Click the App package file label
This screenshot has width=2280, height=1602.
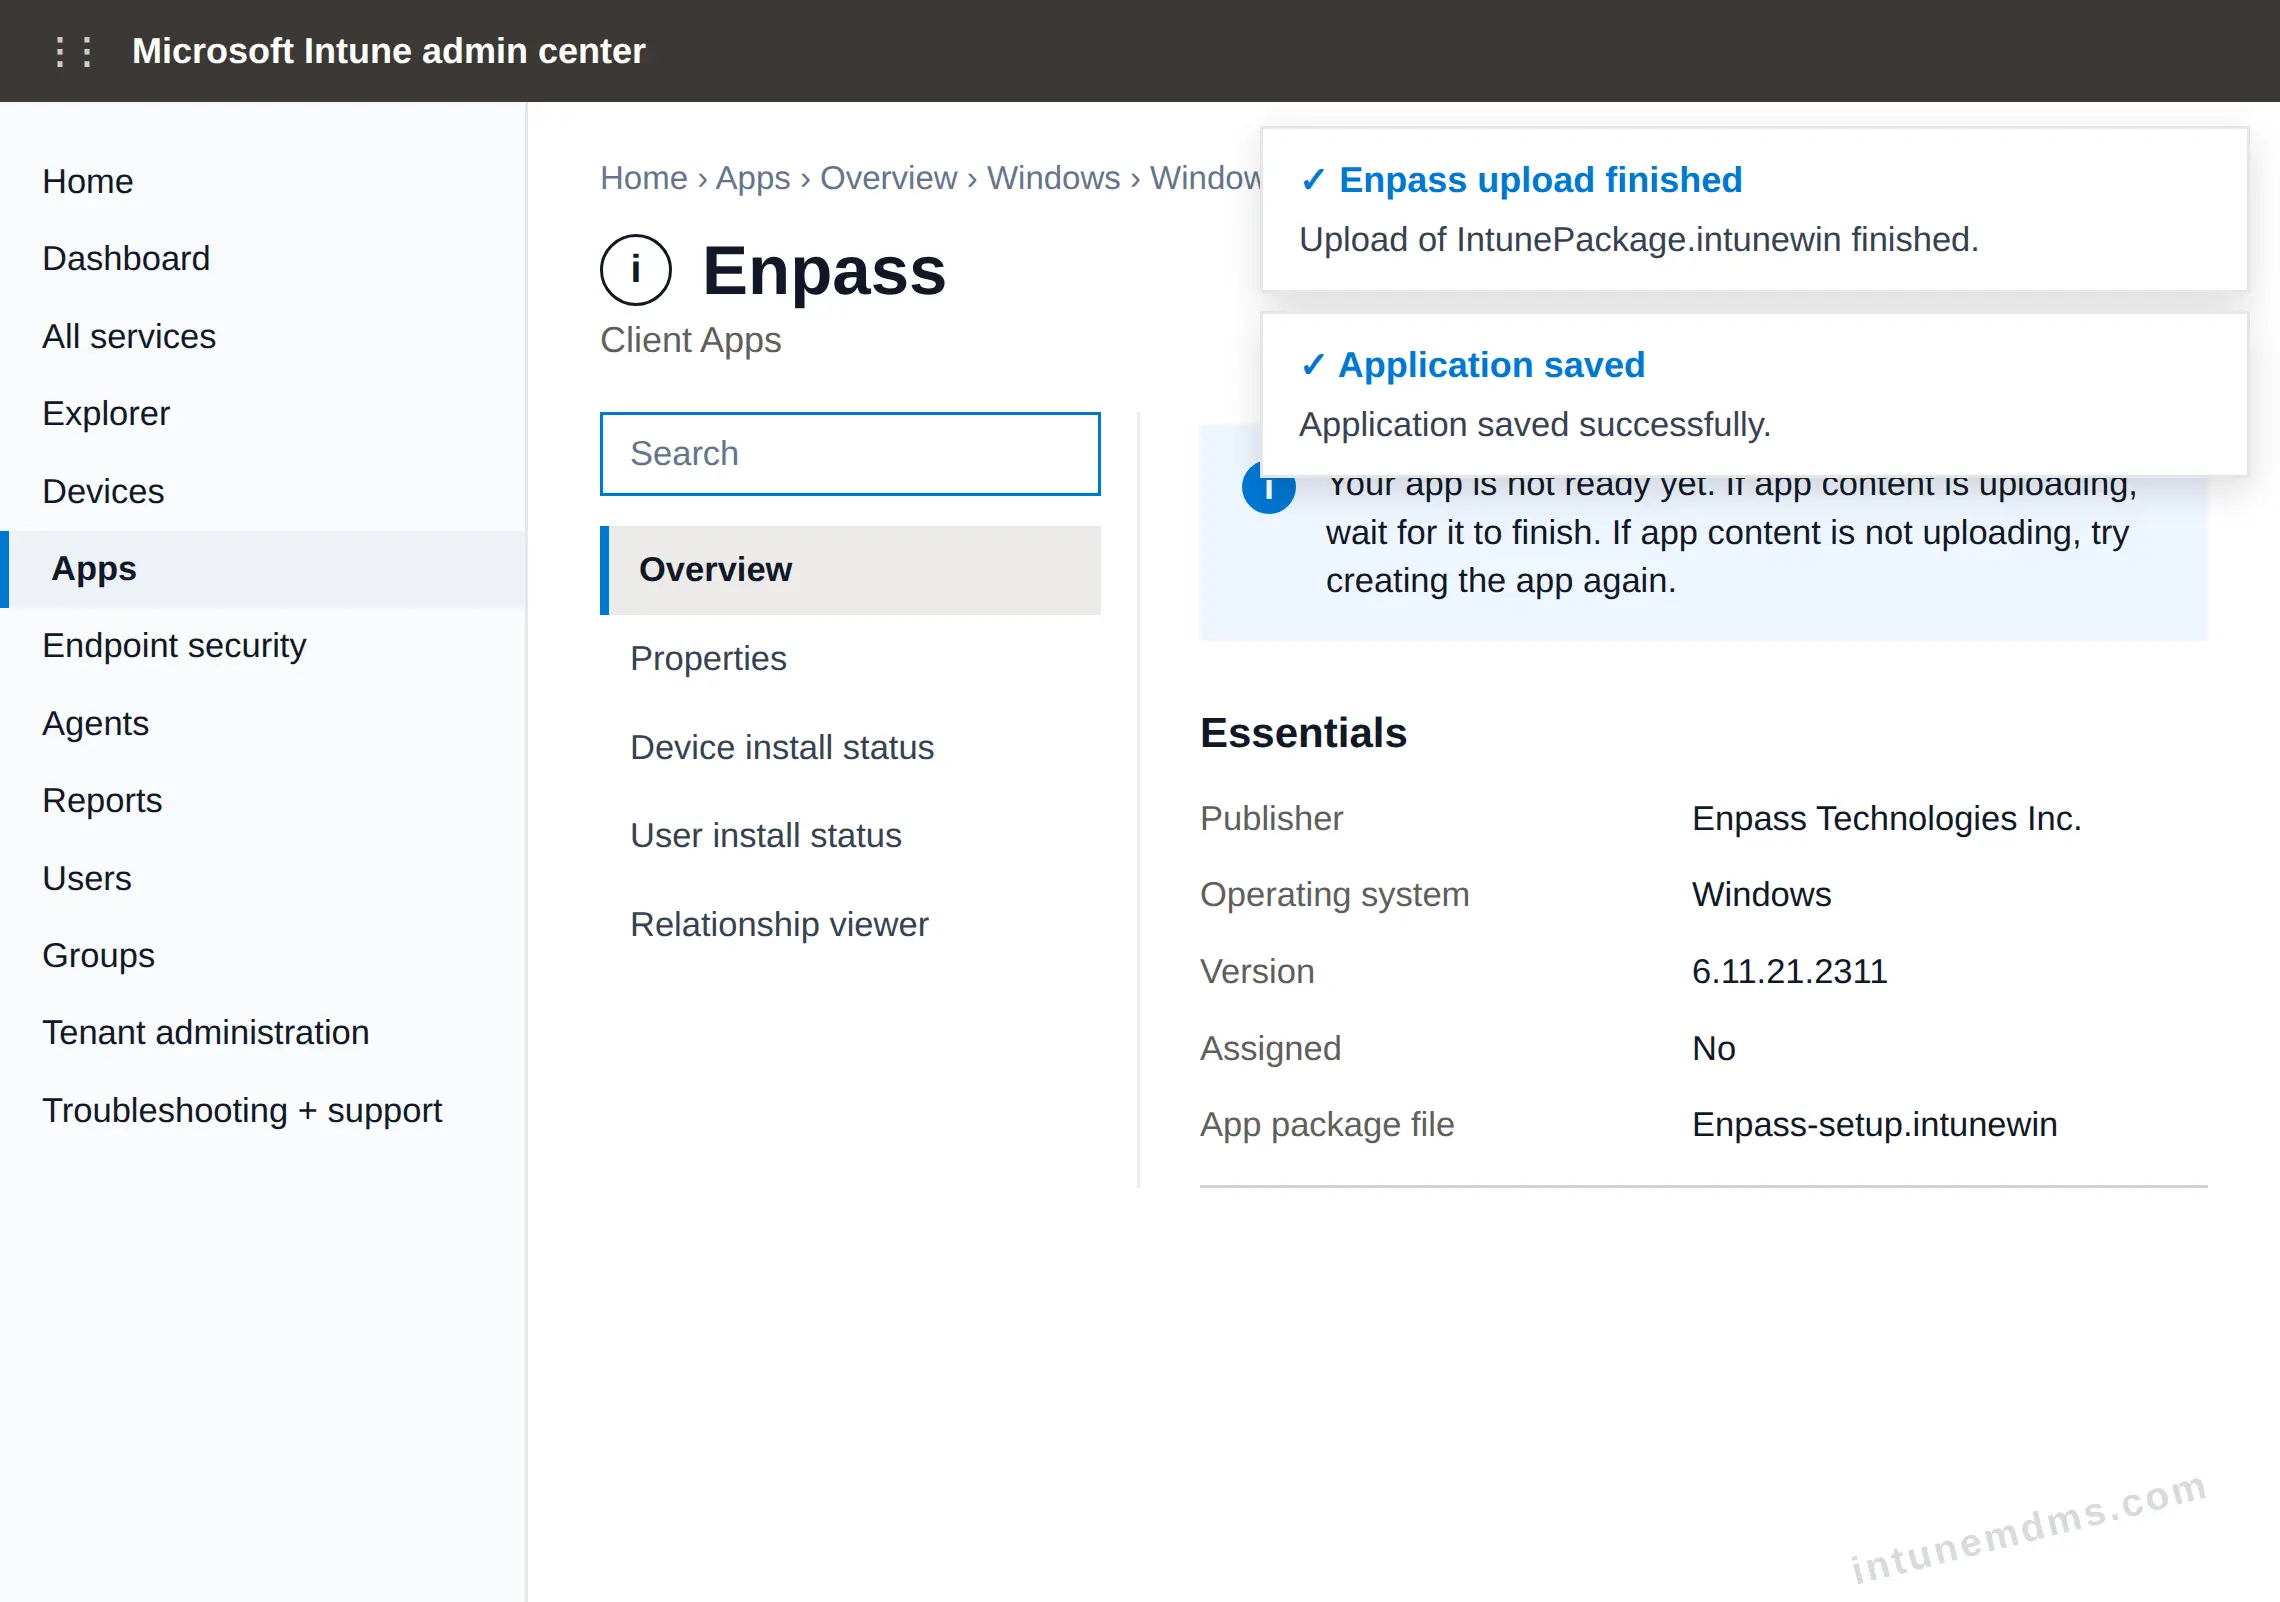tap(1327, 1125)
